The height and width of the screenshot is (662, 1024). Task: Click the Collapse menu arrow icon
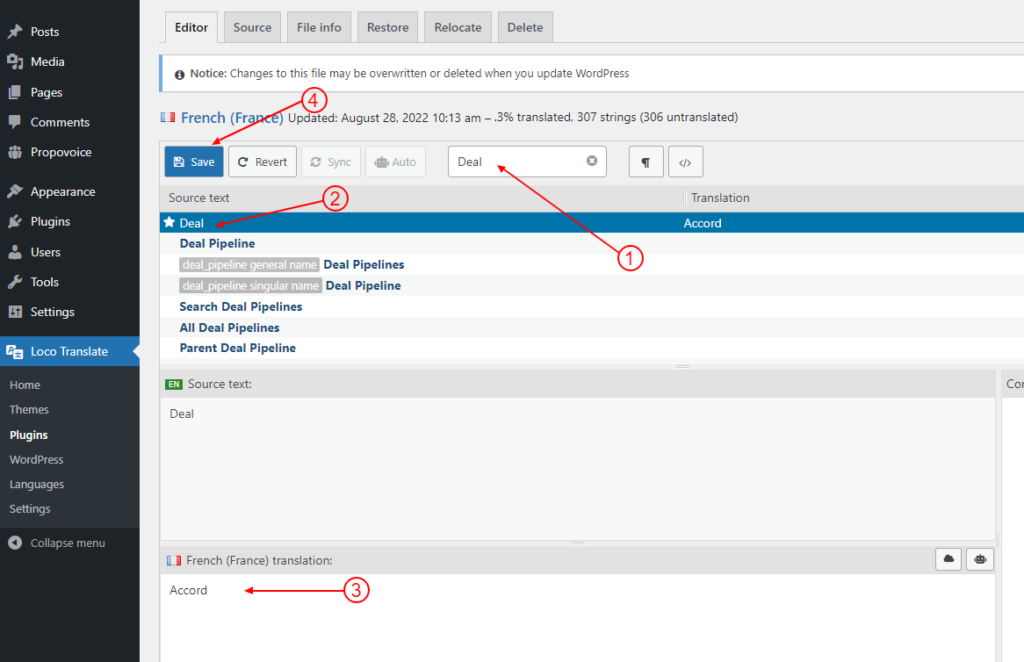(15, 543)
